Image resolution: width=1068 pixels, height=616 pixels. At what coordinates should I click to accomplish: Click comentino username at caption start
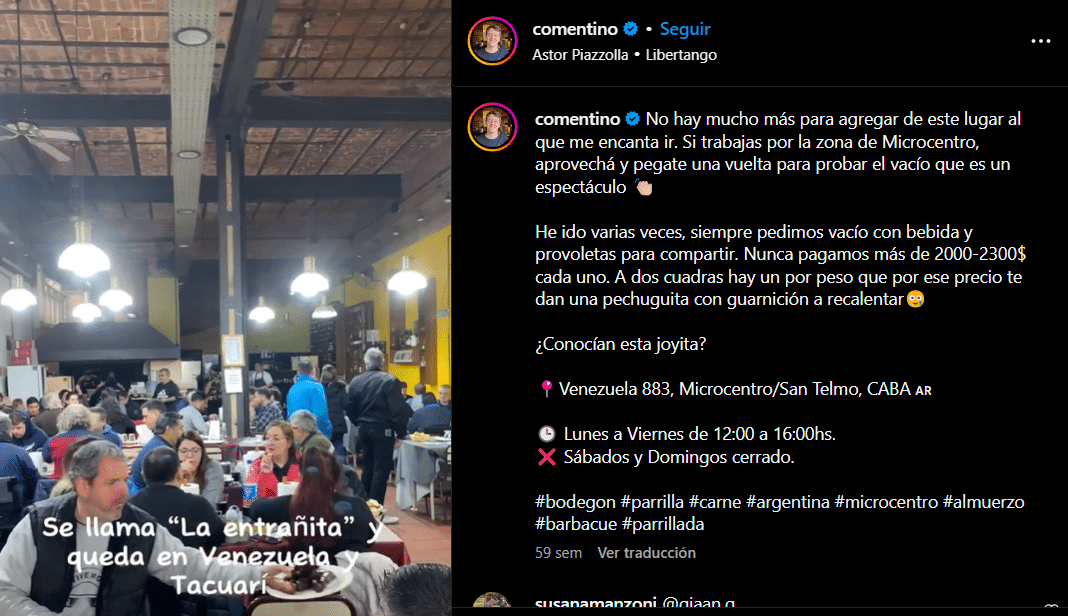(578, 119)
